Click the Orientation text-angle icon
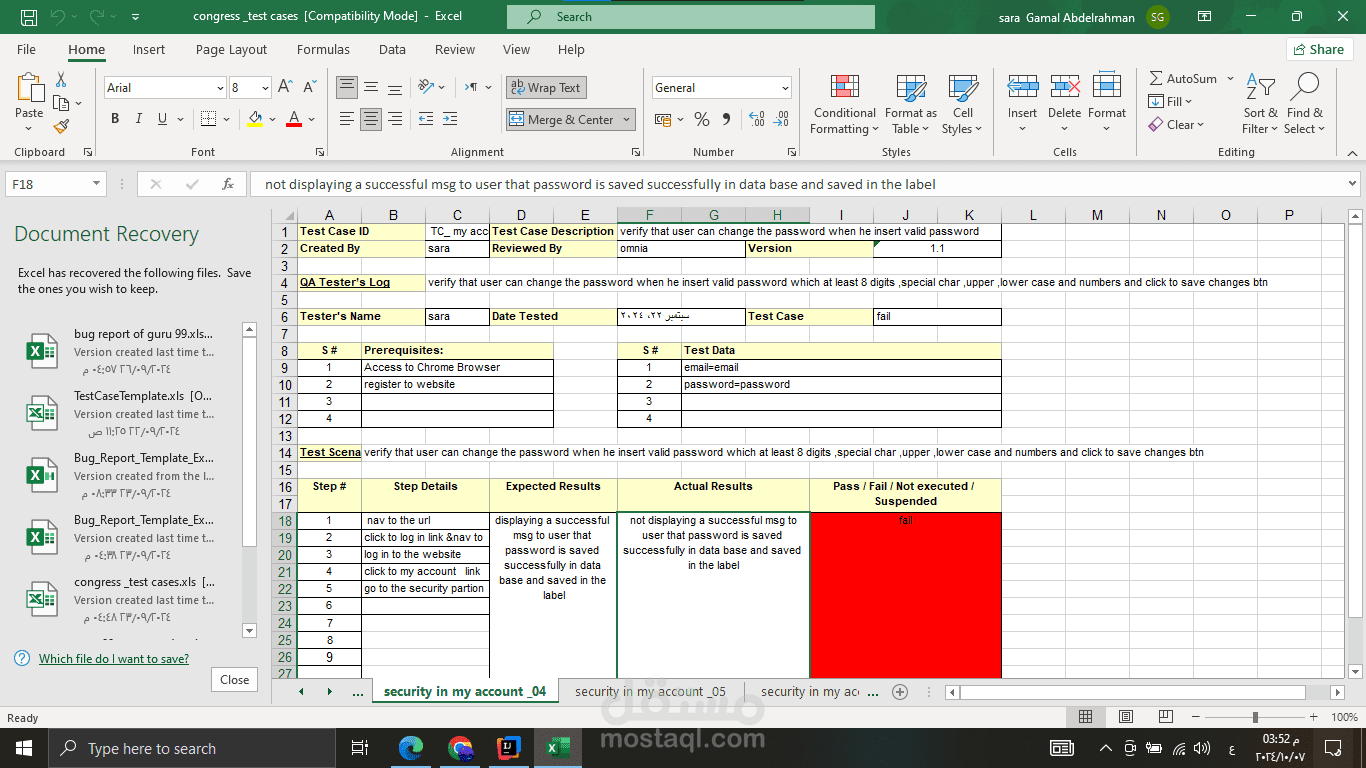Viewport: 1366px width, 768px height. pos(427,87)
